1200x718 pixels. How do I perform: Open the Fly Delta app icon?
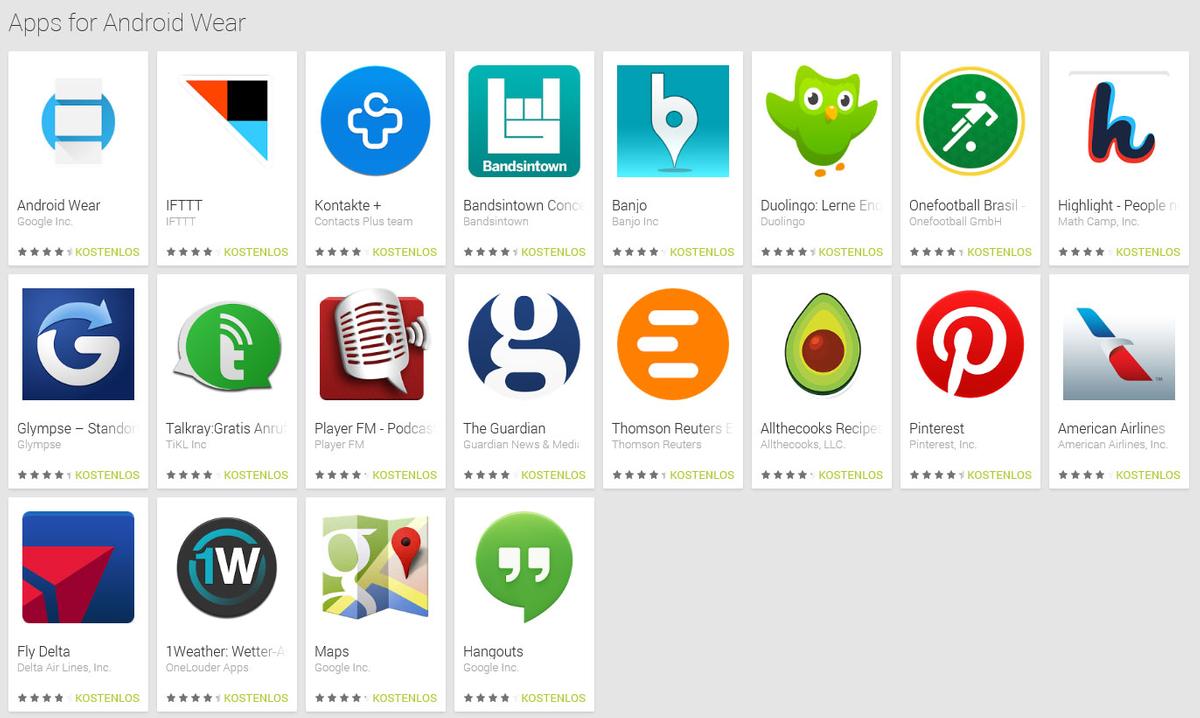coord(78,567)
